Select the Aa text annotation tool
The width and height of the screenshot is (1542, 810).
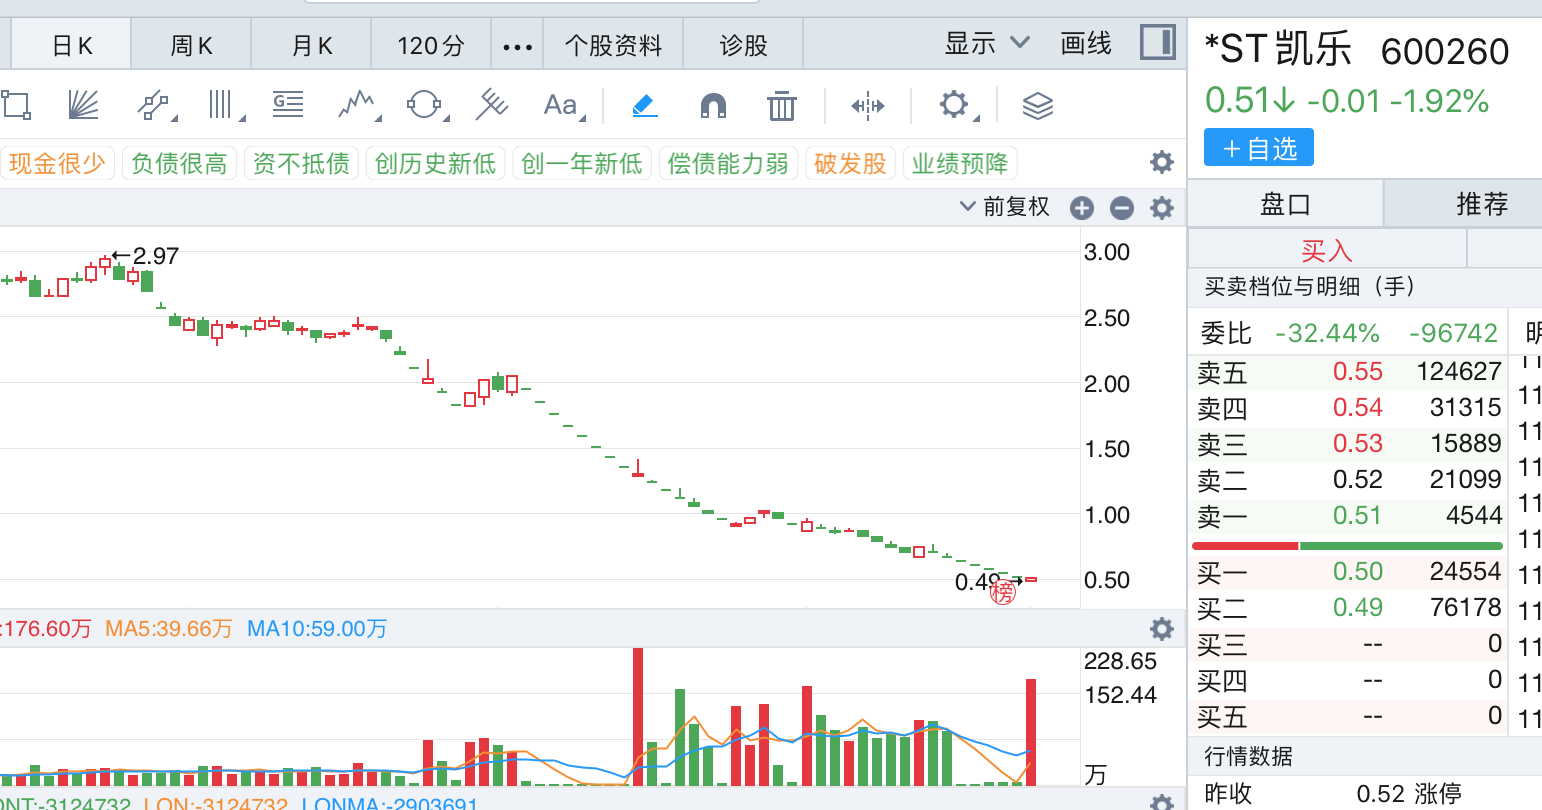pyautogui.click(x=561, y=105)
